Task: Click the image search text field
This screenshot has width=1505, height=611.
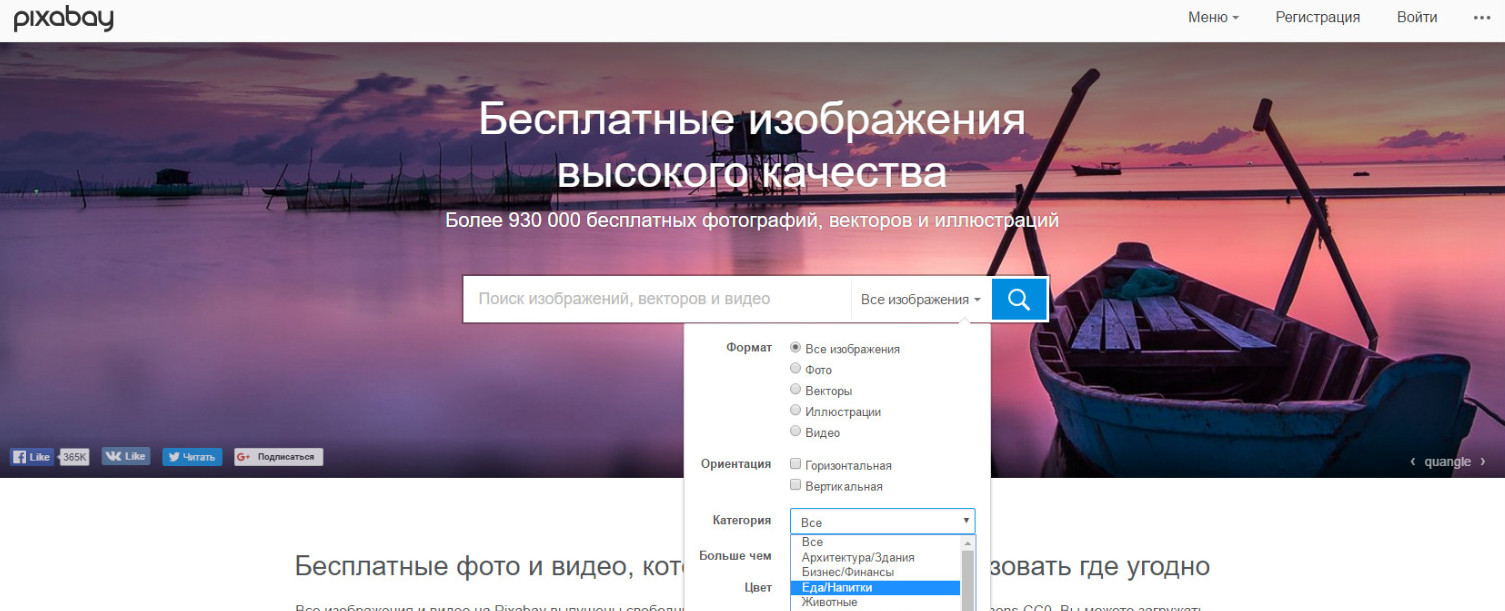Action: point(657,299)
